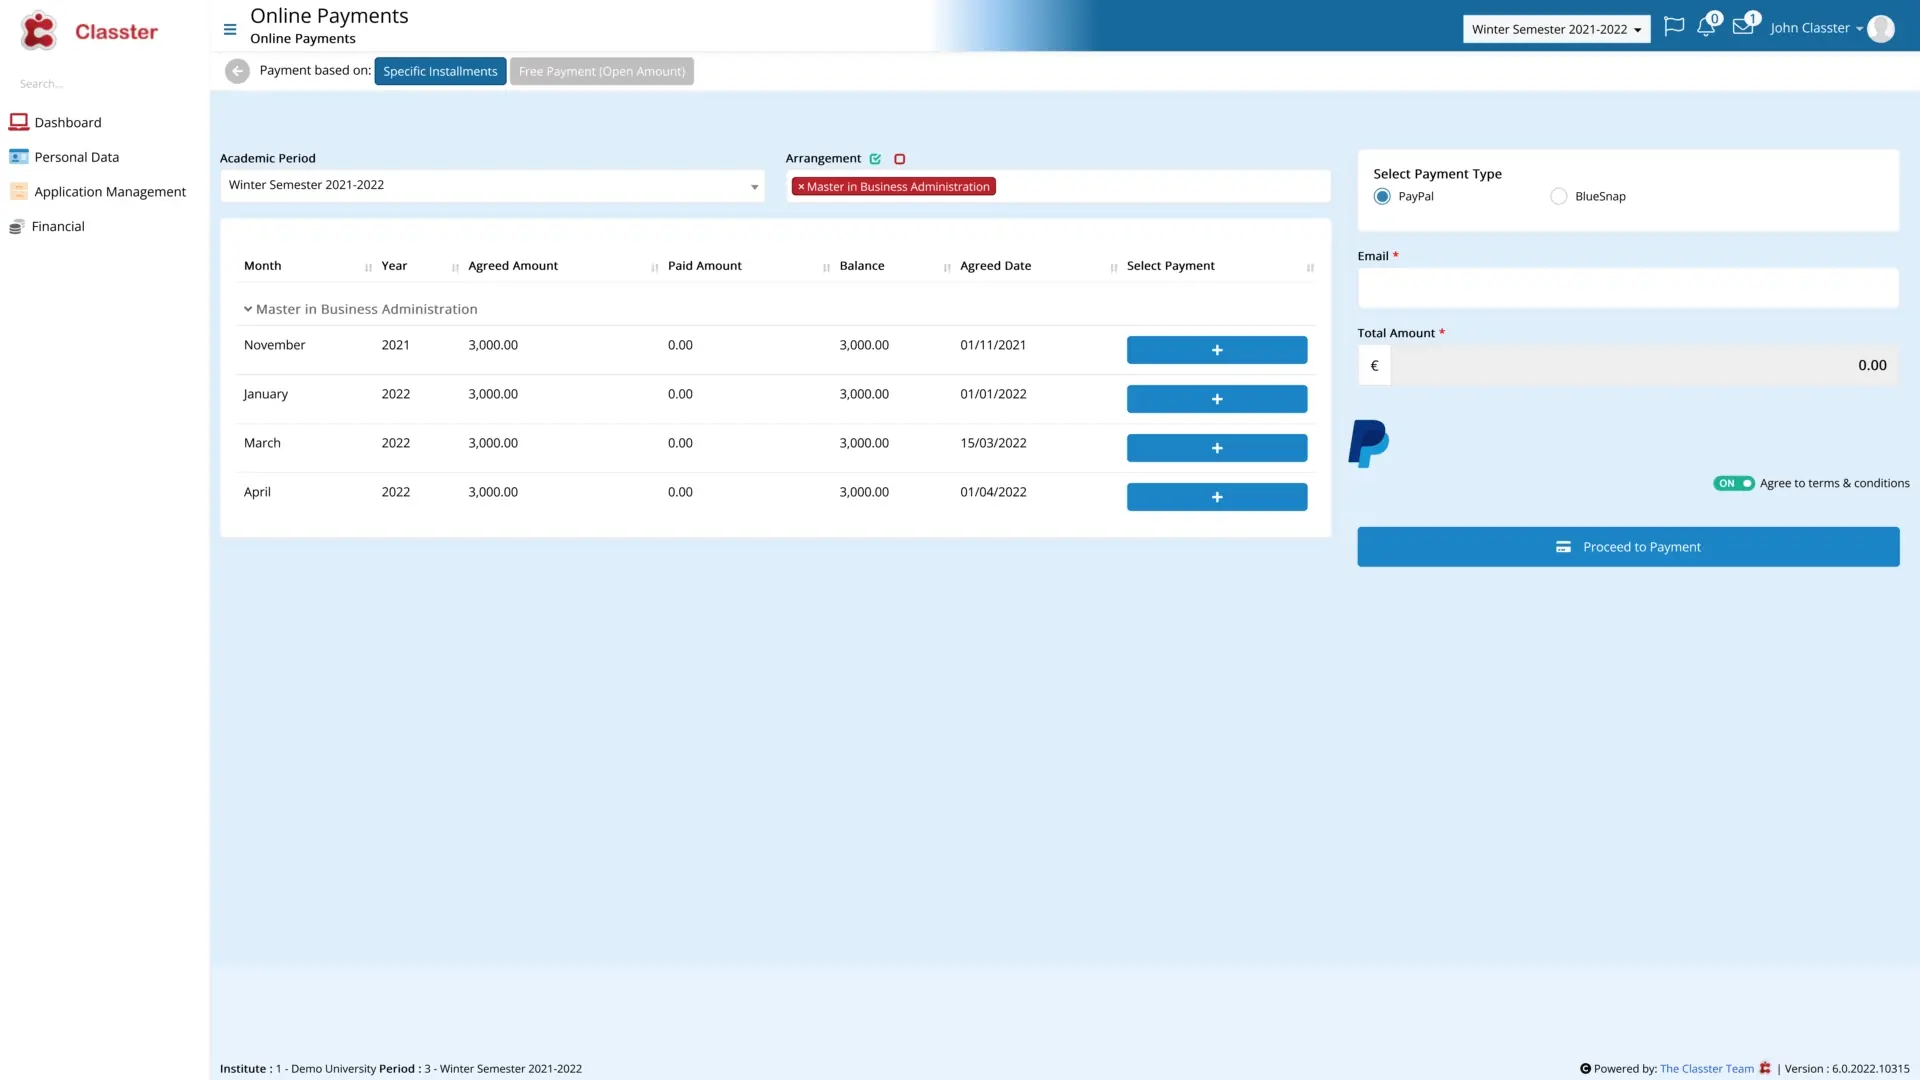Open the messages envelope icon

1743,27
